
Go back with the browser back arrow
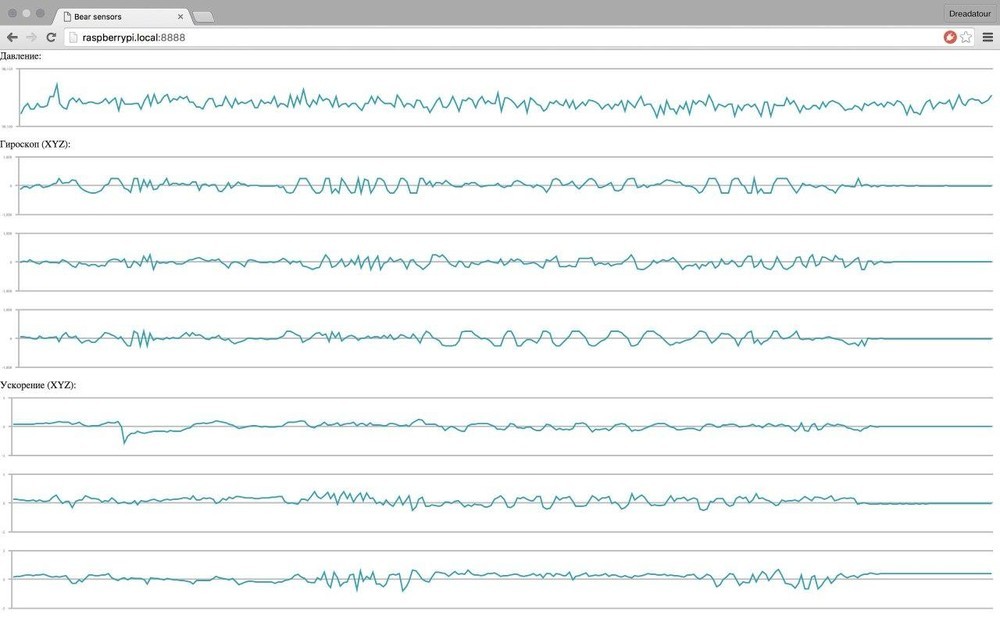tap(12, 37)
